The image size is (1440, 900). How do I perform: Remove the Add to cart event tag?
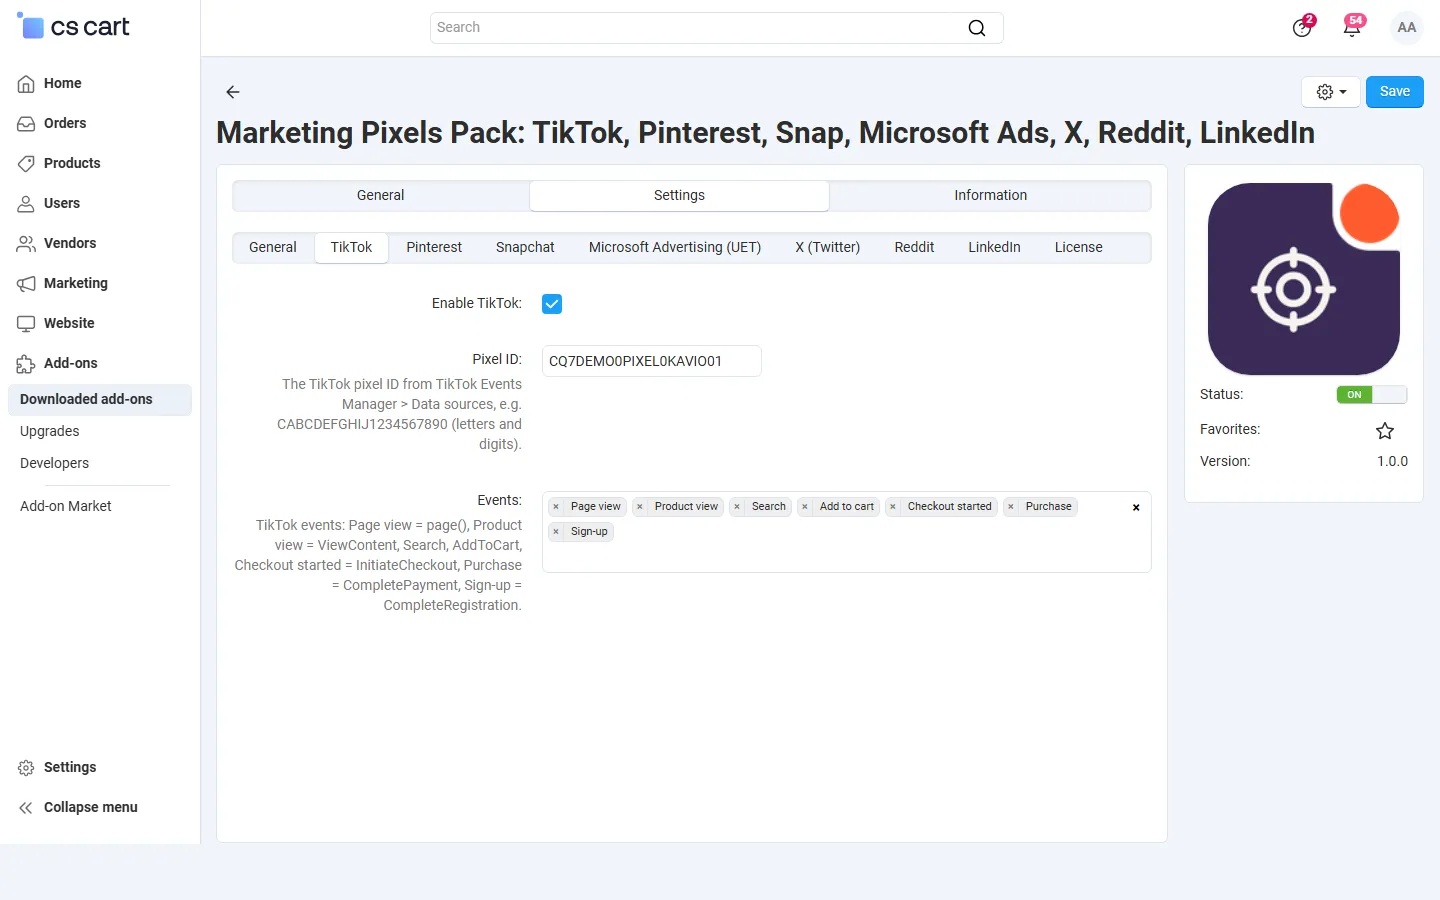point(805,507)
